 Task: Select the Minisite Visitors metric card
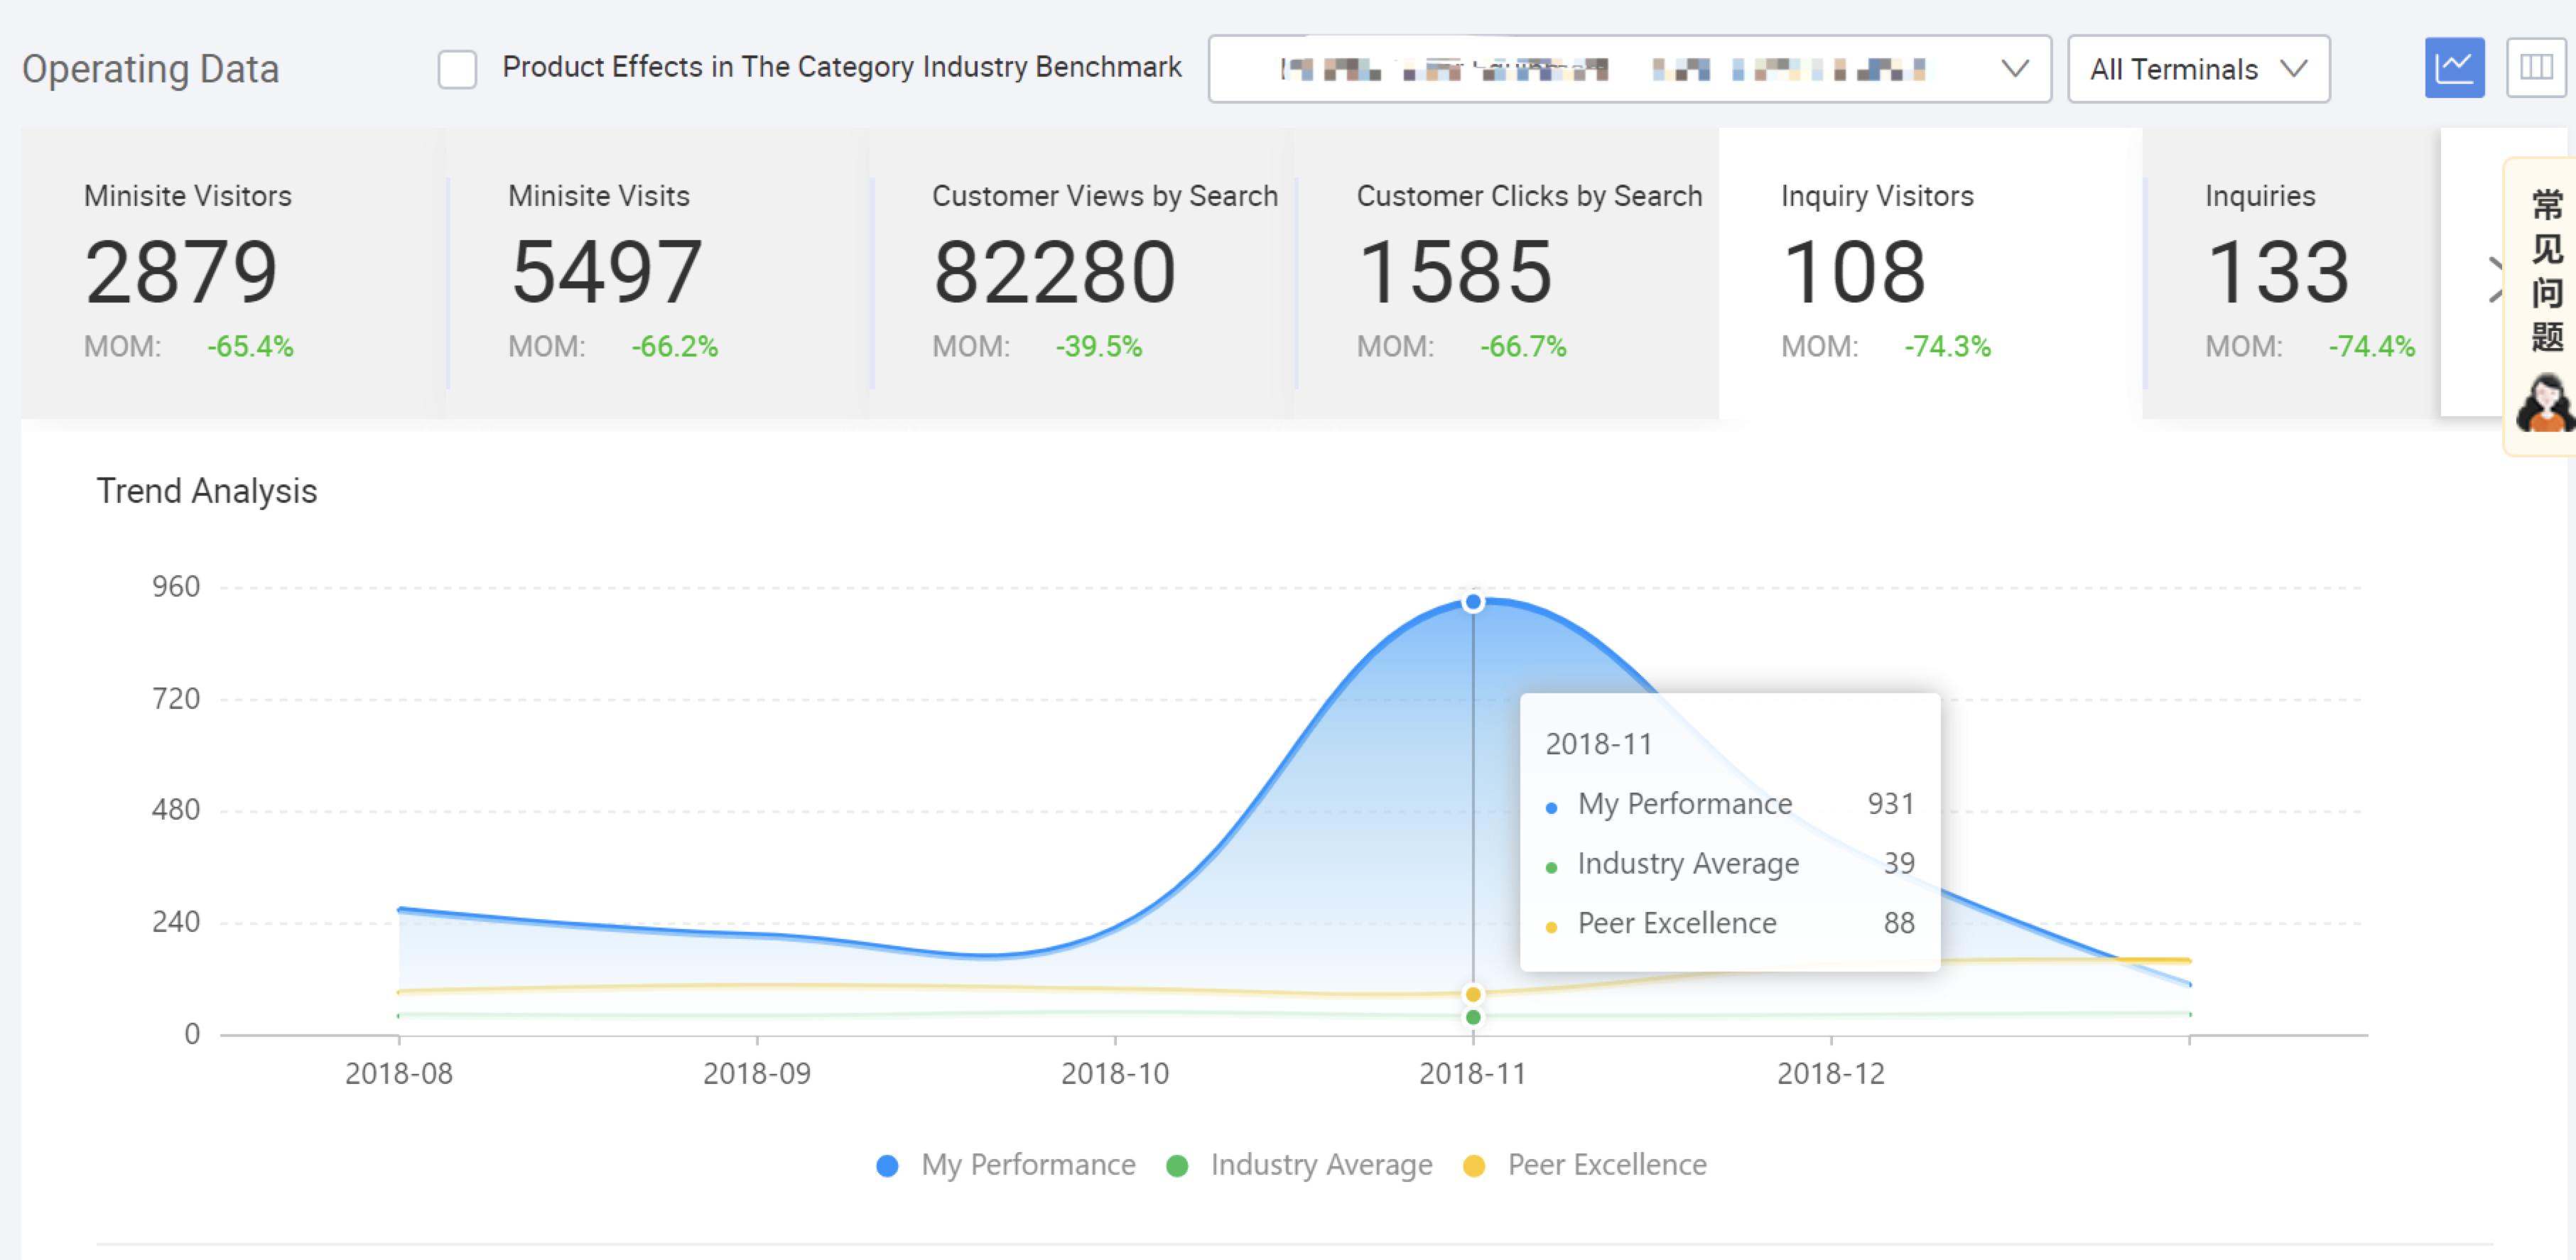[232, 272]
